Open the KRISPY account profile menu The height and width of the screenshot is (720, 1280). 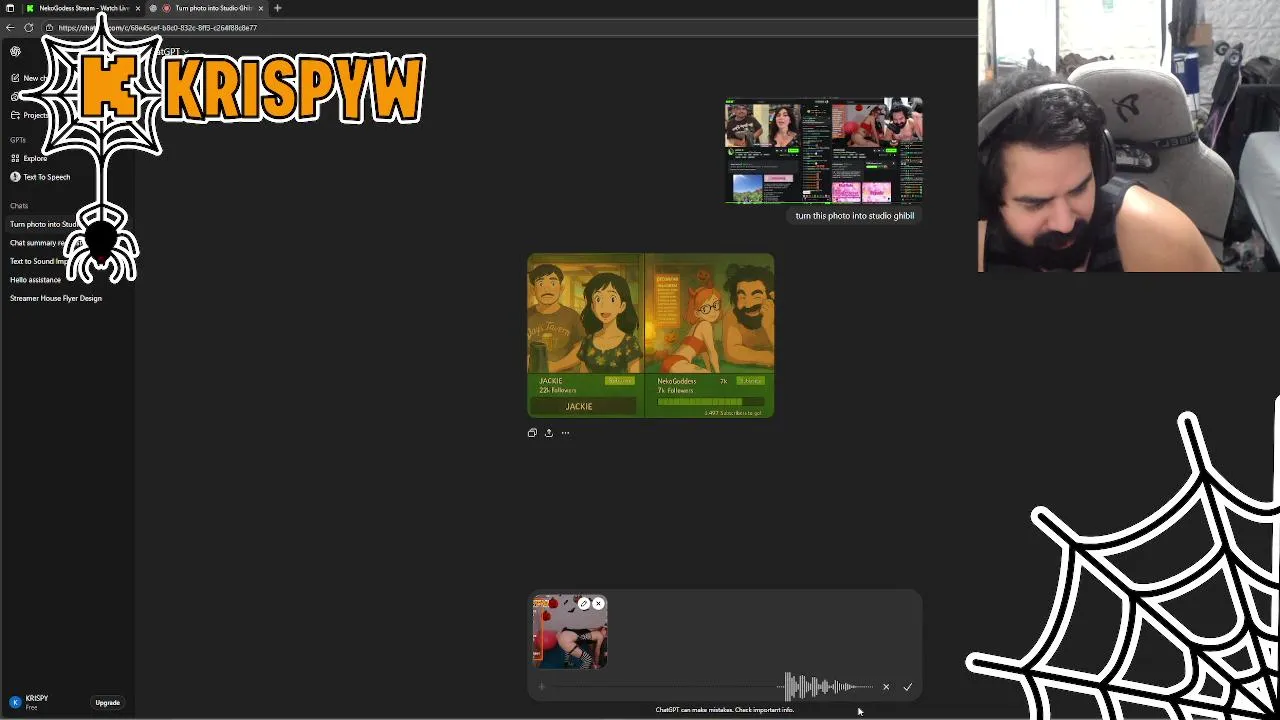click(30, 702)
